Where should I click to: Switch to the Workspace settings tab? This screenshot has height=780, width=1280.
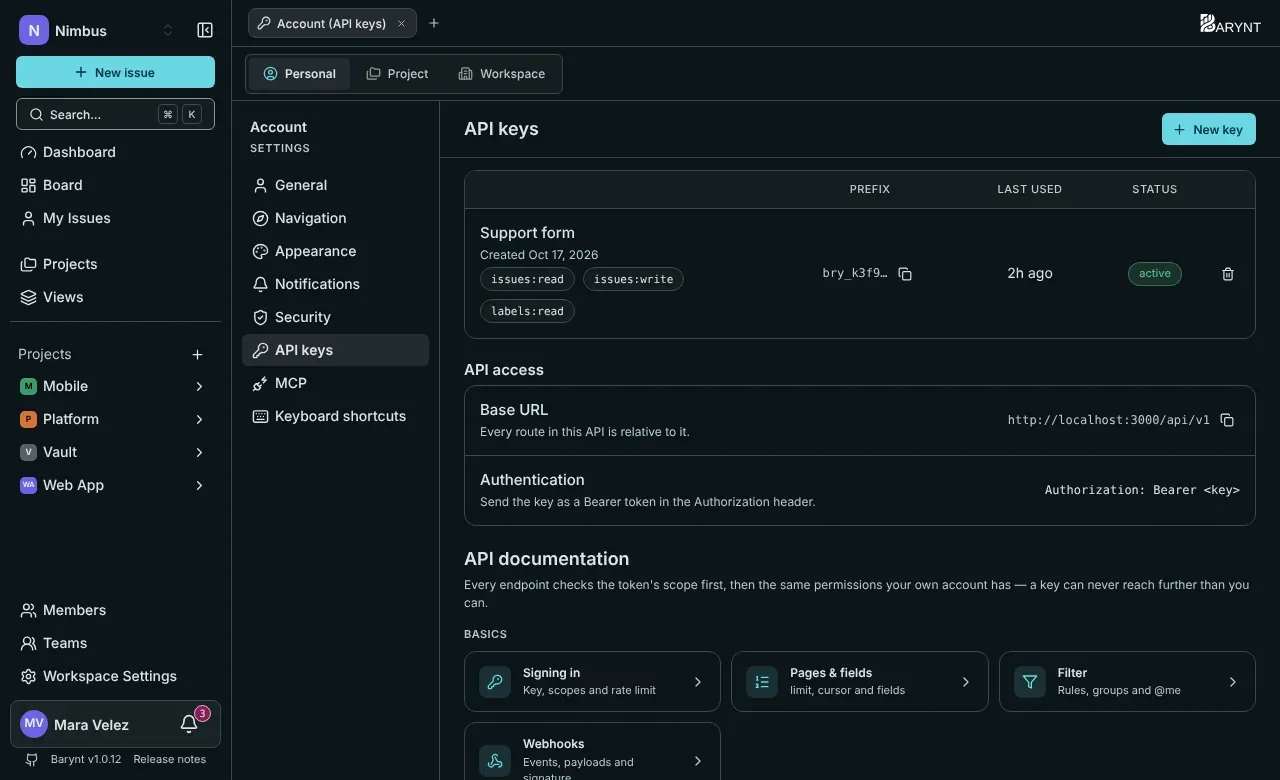[501, 74]
